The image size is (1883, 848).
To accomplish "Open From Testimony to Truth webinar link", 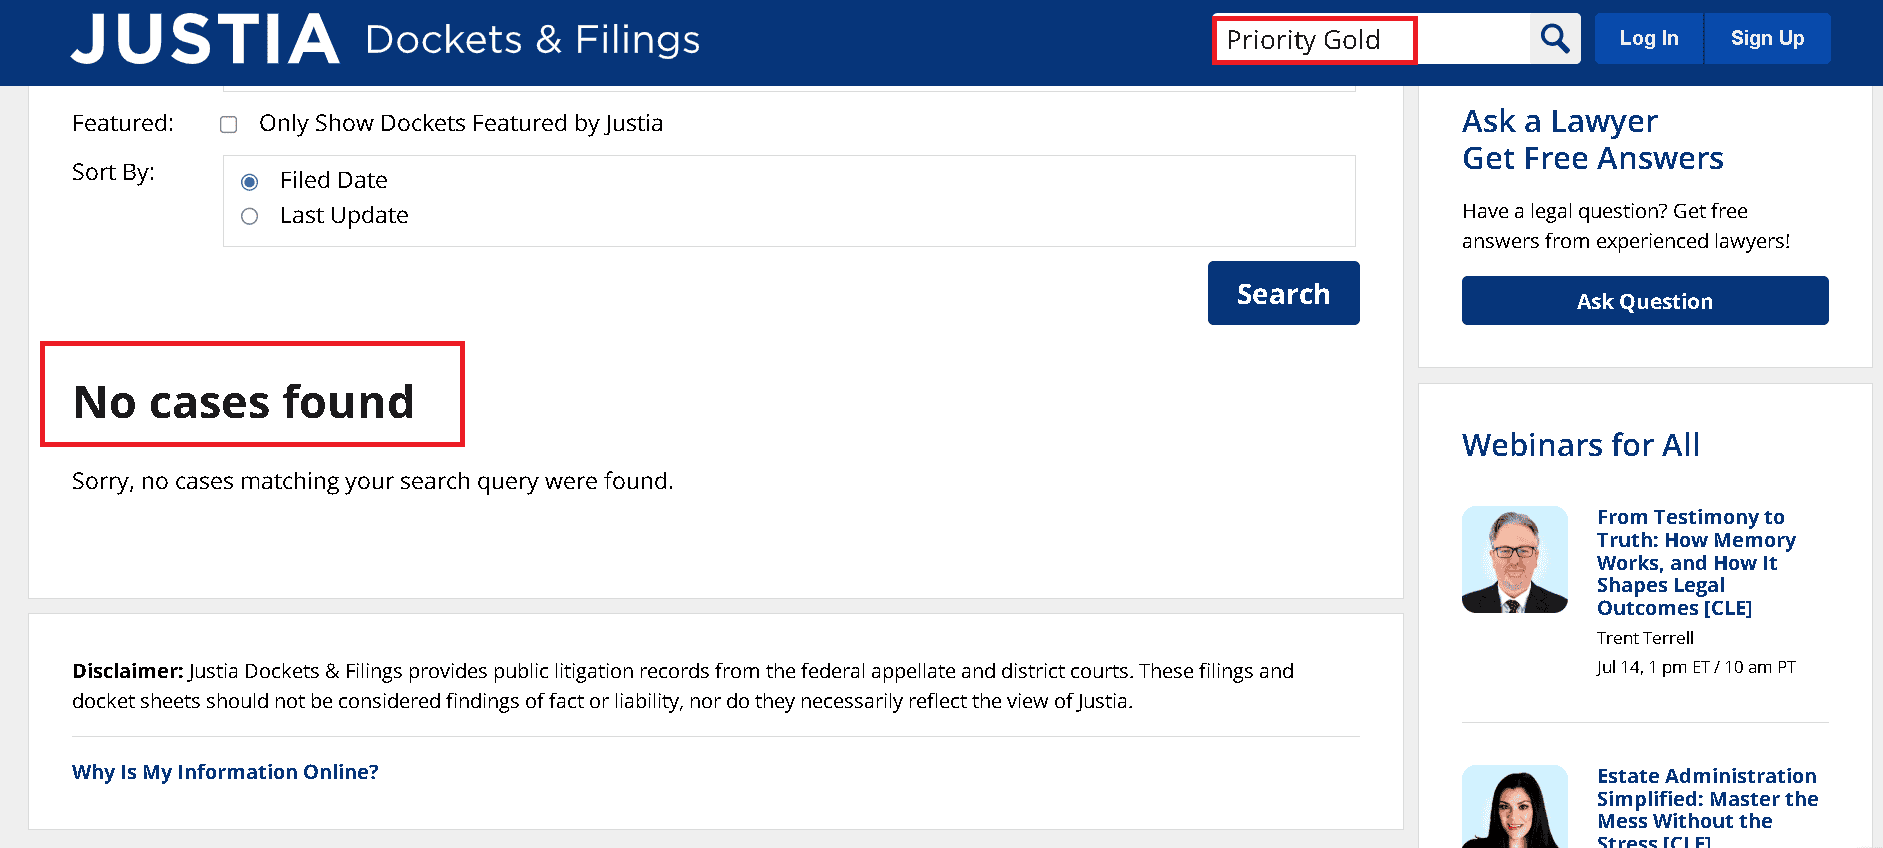I will coord(1696,563).
